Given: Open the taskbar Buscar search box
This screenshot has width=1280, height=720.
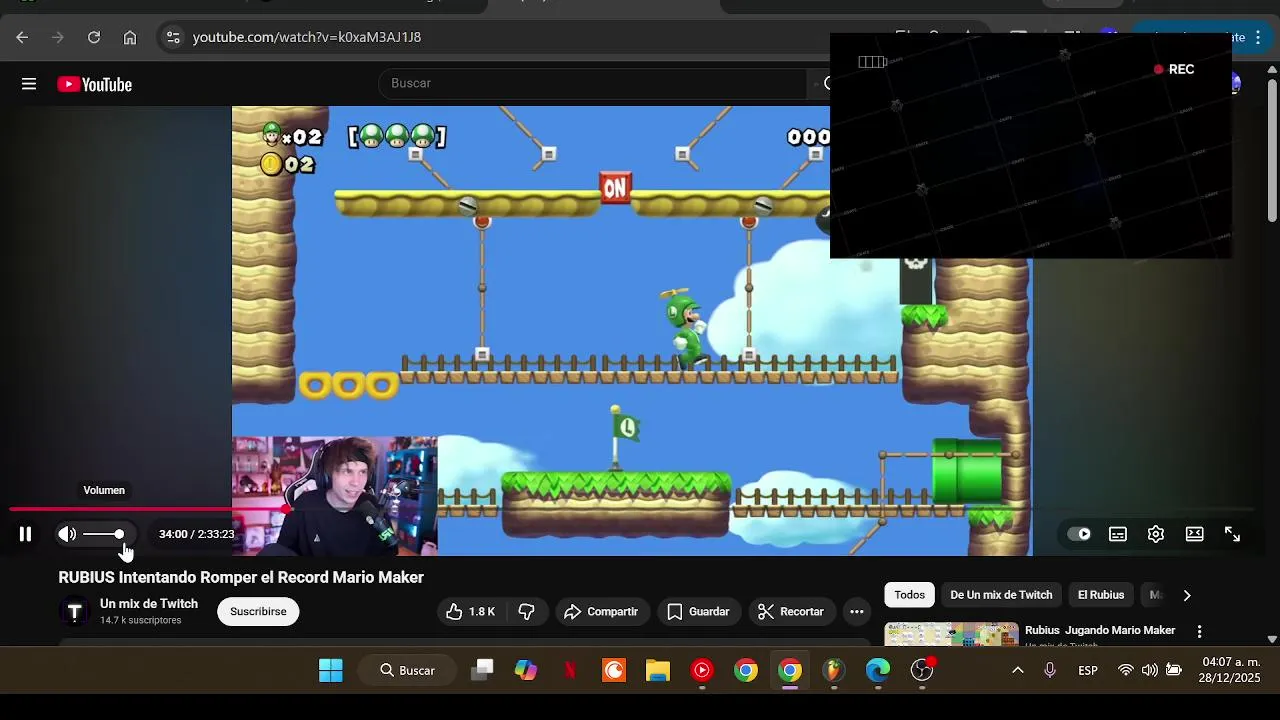Looking at the screenshot, I should pyautogui.click(x=407, y=670).
